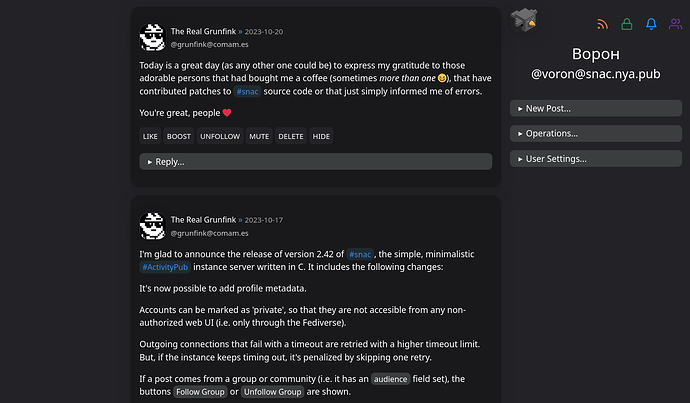Open The Real Grunfink name on 2023-10-17 post

(205, 219)
